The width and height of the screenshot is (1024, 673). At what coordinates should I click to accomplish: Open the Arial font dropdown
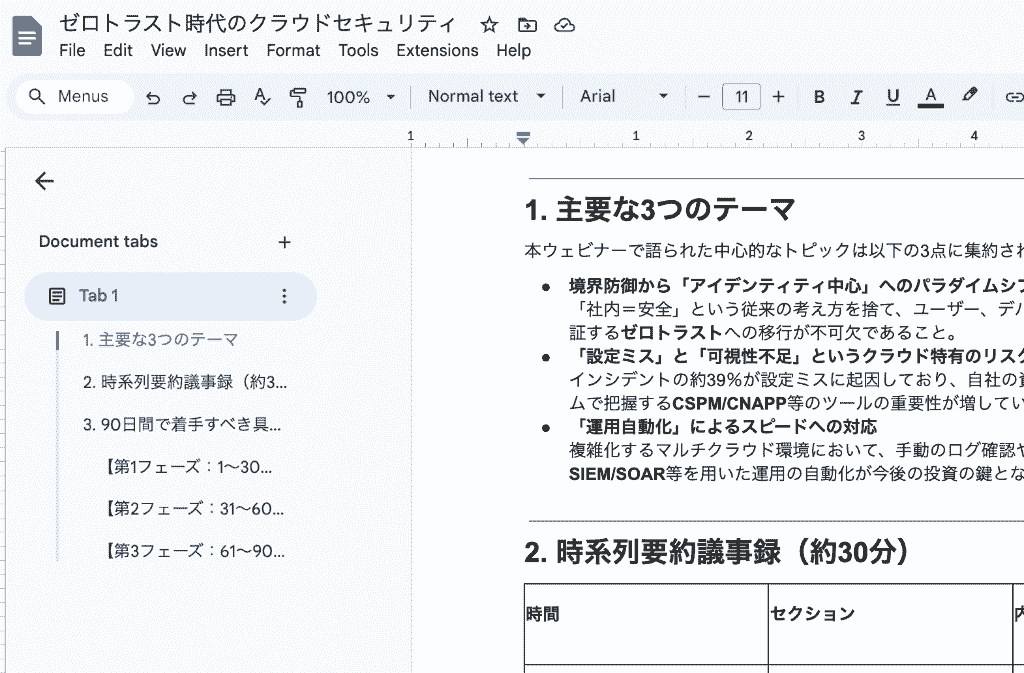(623, 97)
